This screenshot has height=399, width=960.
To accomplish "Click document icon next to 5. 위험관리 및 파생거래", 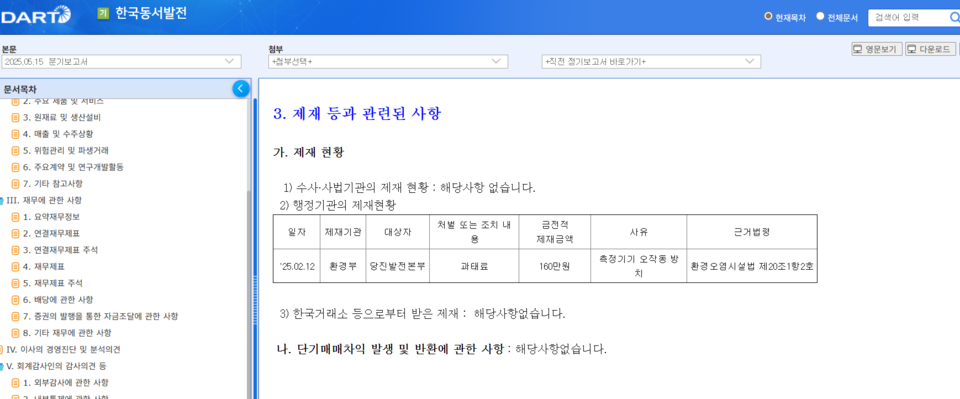I will [15, 151].
